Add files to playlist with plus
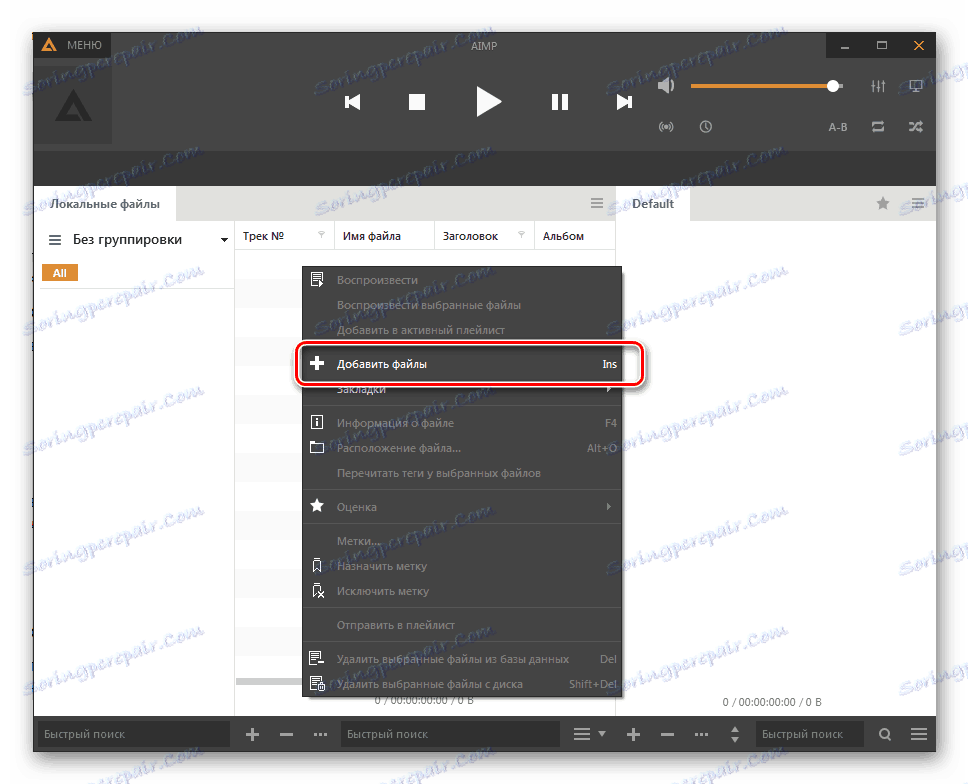 click(633, 734)
